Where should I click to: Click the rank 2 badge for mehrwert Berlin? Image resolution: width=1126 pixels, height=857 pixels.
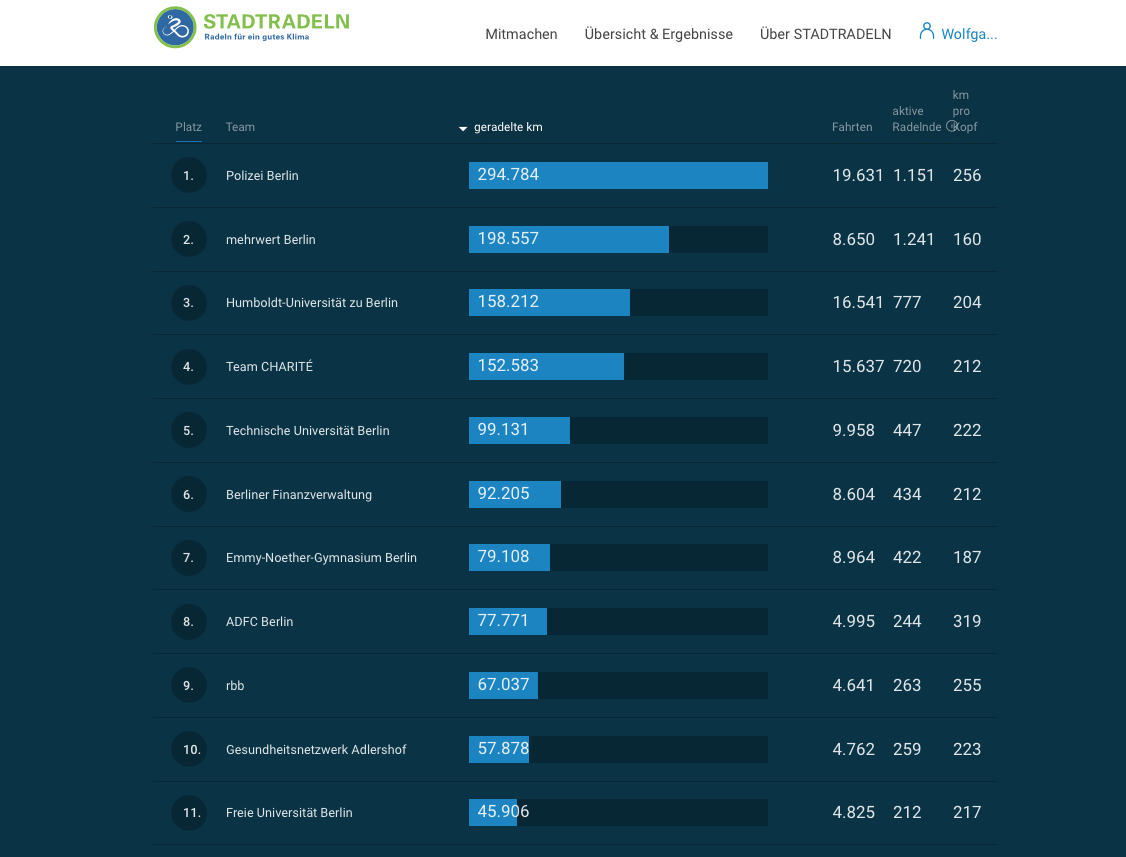[188, 239]
